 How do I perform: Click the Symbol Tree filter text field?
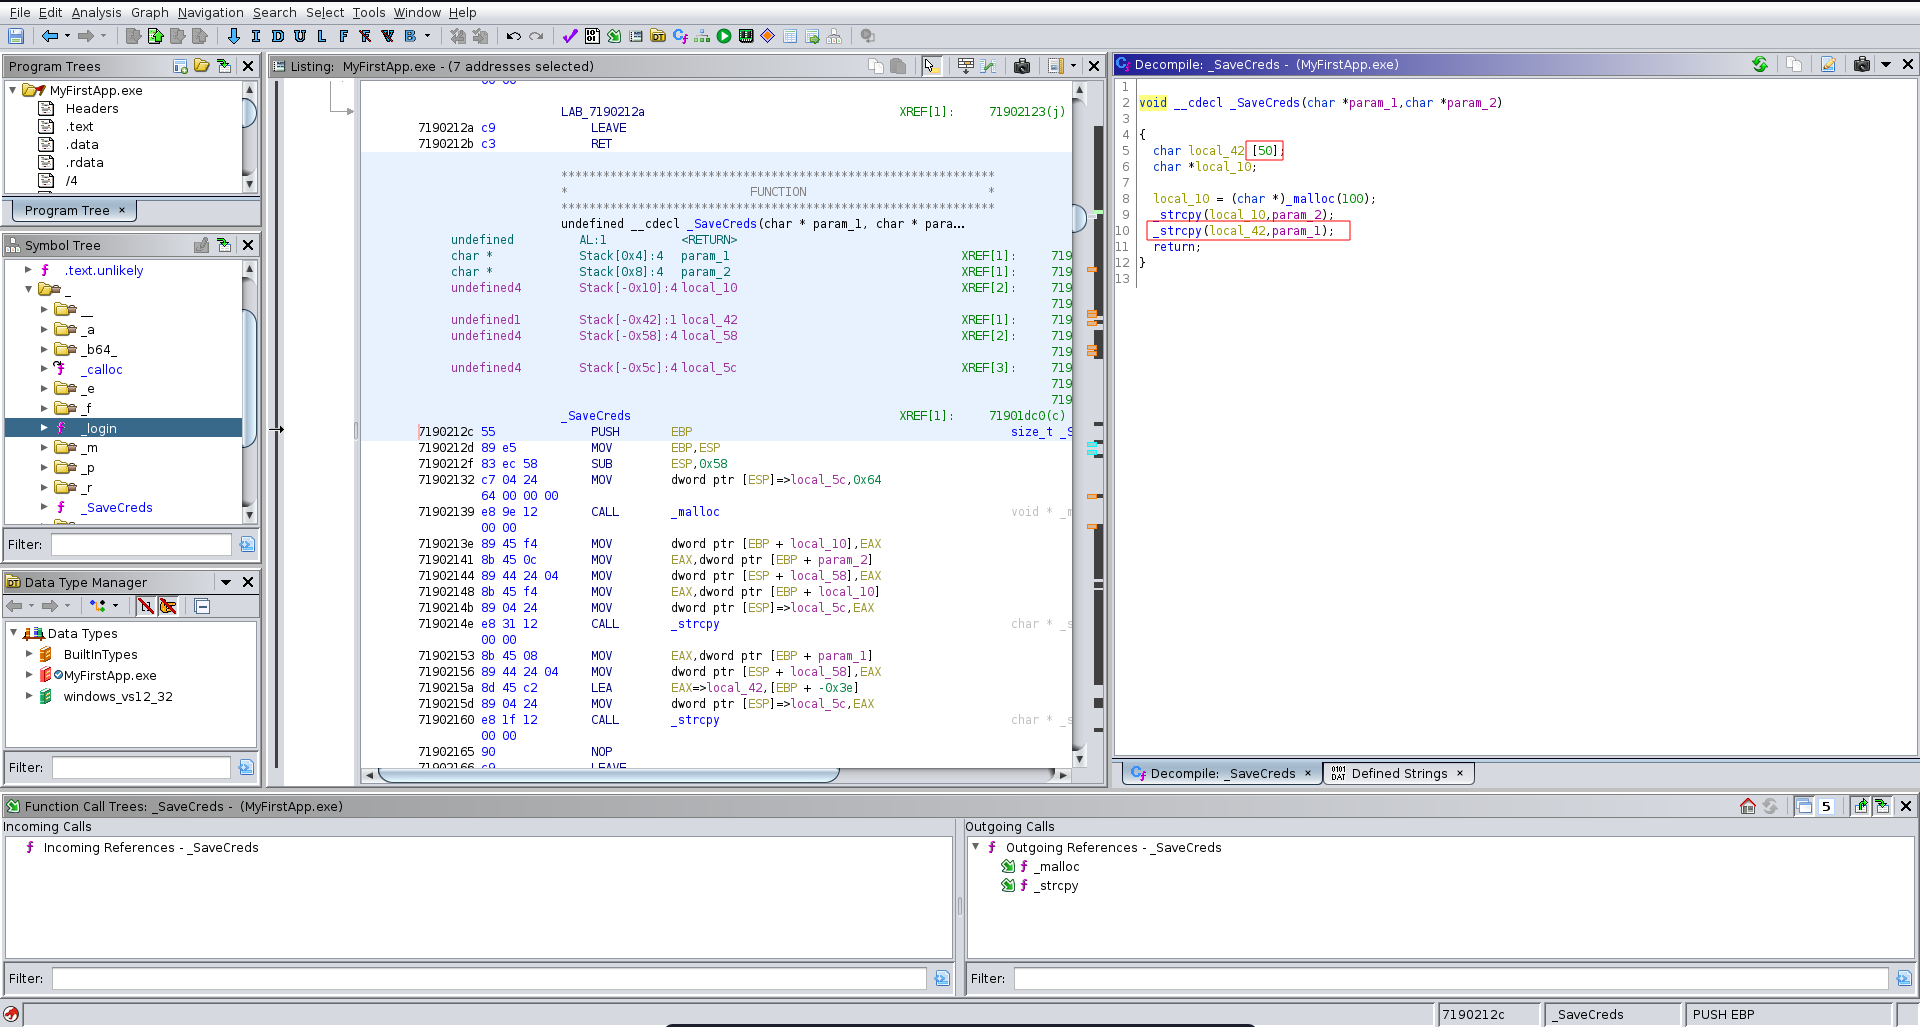click(x=141, y=544)
